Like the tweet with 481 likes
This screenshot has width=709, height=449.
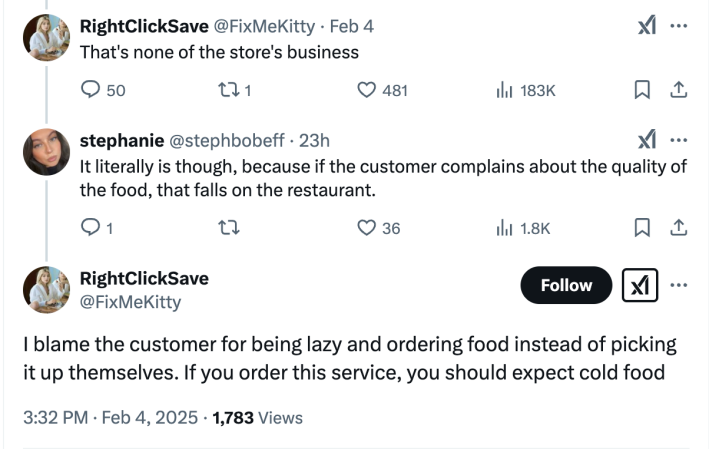pos(367,90)
